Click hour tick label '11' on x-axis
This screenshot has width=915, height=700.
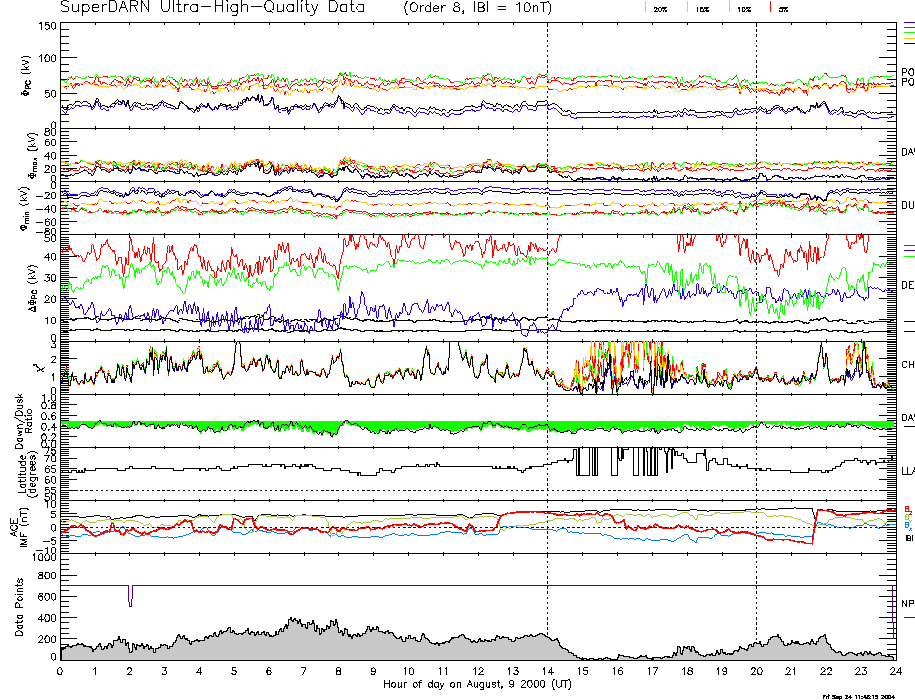(443, 671)
